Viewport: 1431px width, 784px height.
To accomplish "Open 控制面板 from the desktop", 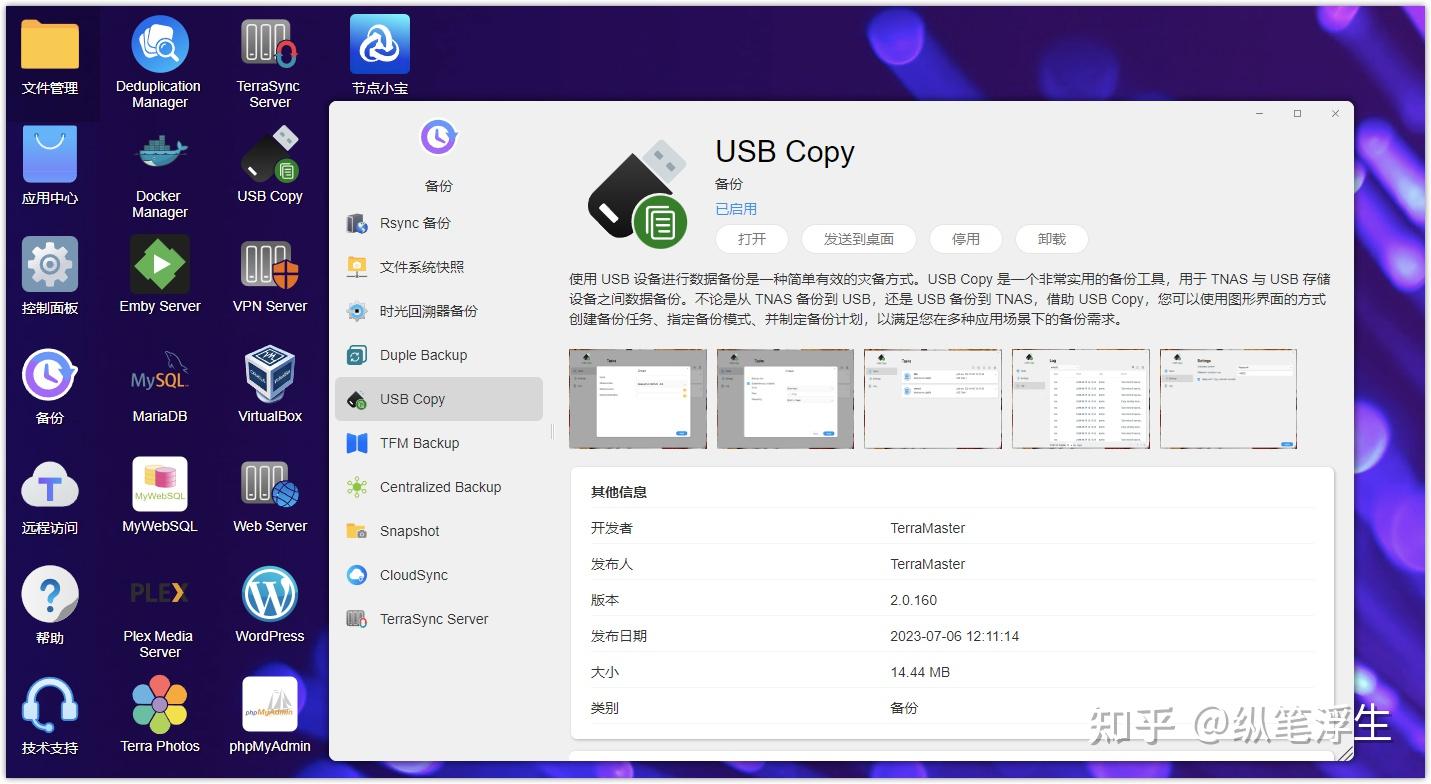I will [x=49, y=275].
